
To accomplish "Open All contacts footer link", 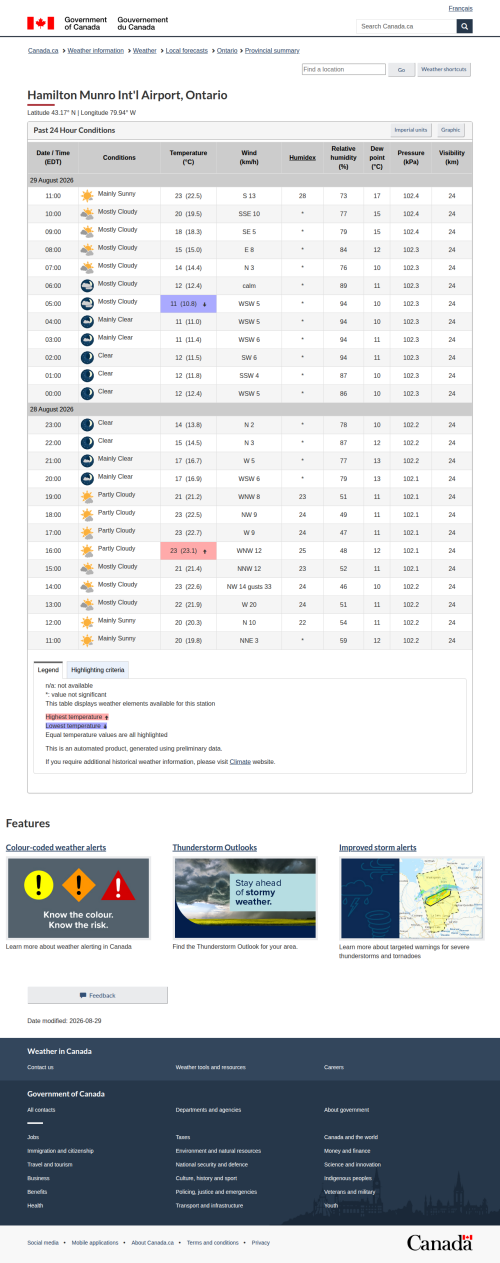I will (x=42, y=1109).
